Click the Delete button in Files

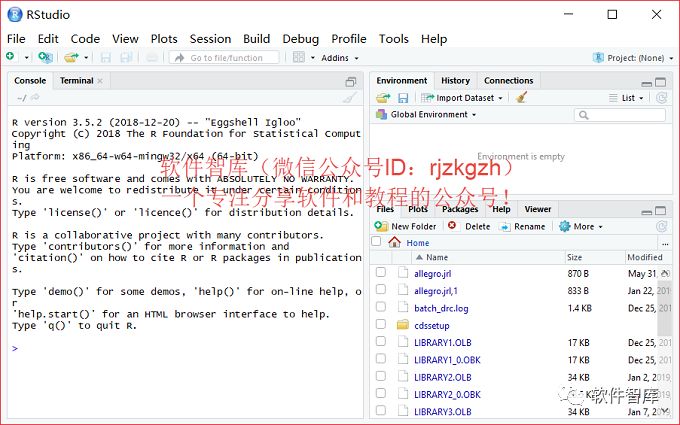(469, 226)
